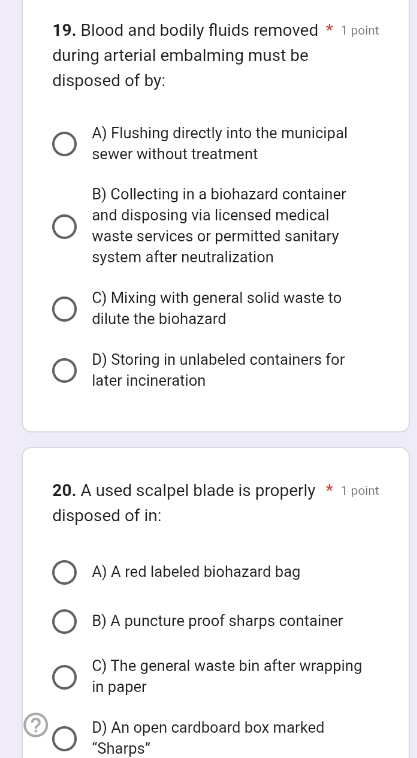The height and width of the screenshot is (758, 417).
Task: Click the label text 'C) Mixing with general solid waste'
Action: (x=217, y=308)
